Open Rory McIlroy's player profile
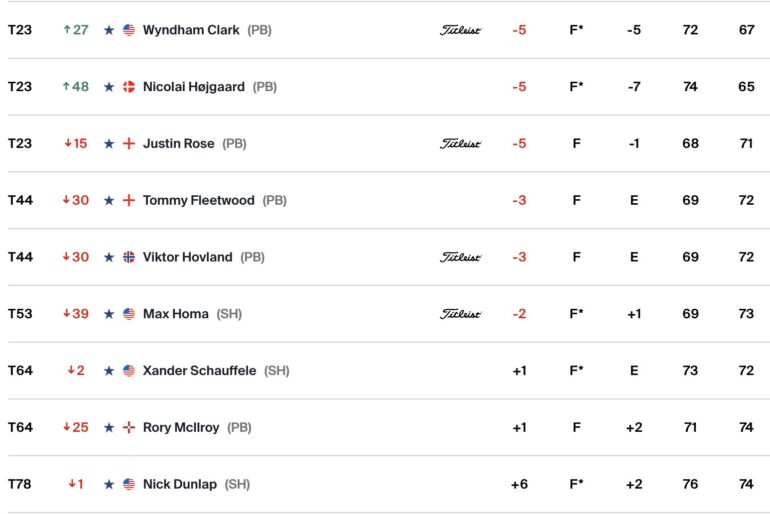The image size is (770, 514). point(181,428)
